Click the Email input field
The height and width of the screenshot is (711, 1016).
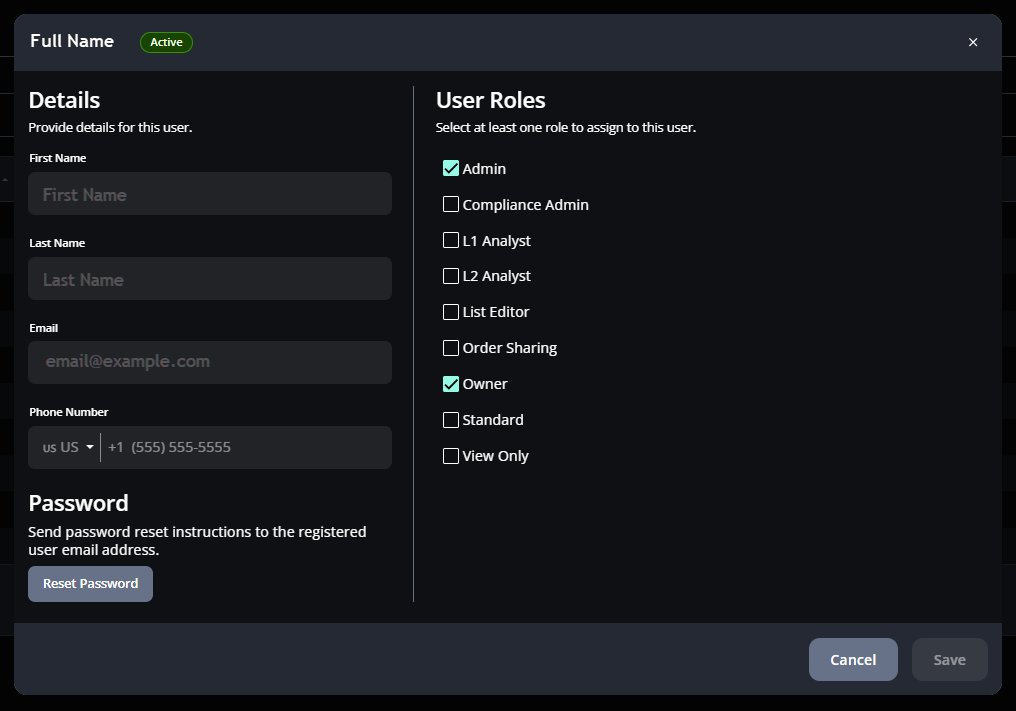210,362
